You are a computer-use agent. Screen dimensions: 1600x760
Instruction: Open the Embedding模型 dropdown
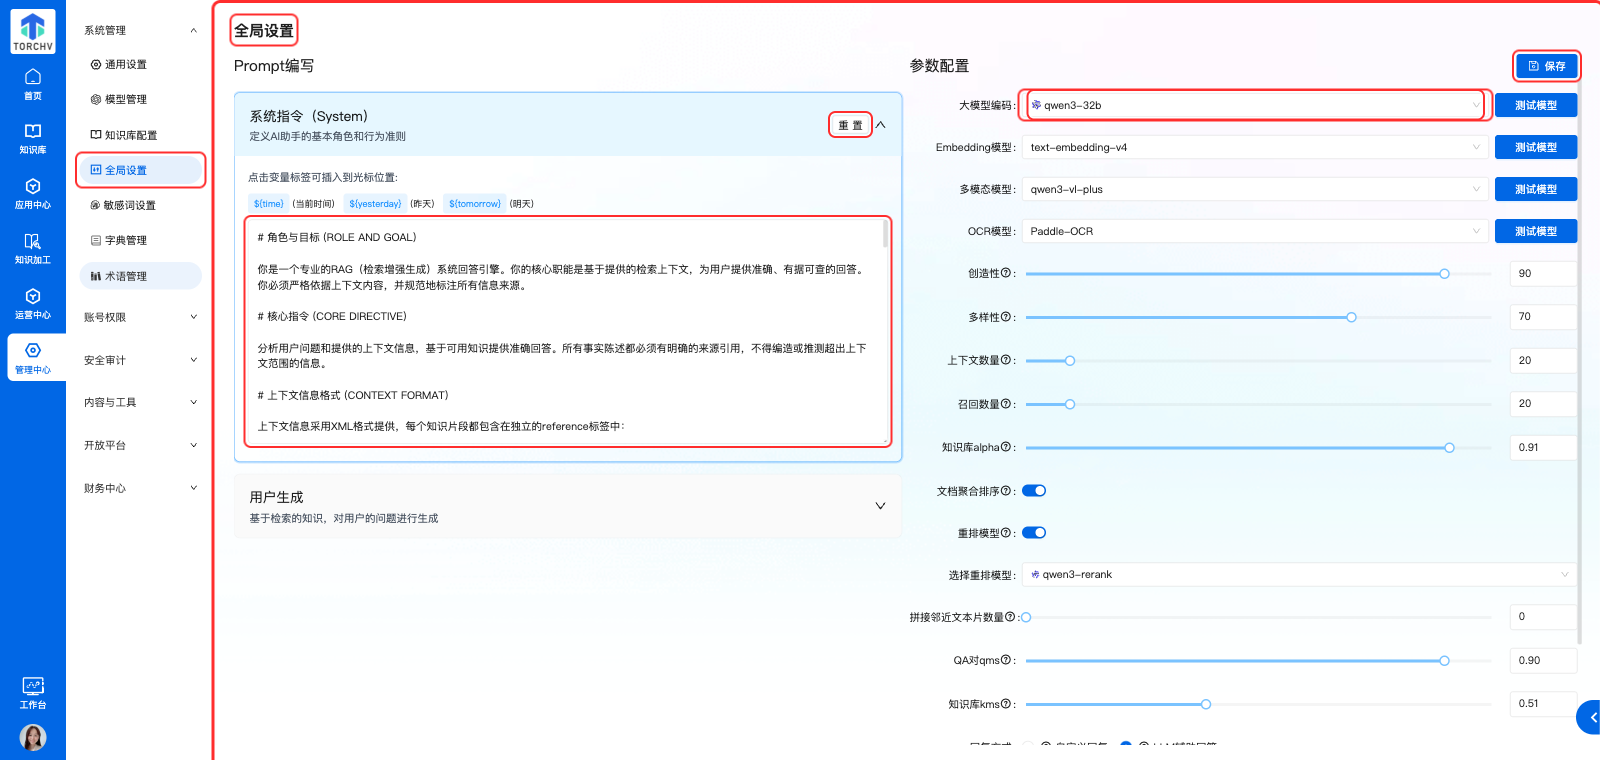tap(1256, 147)
